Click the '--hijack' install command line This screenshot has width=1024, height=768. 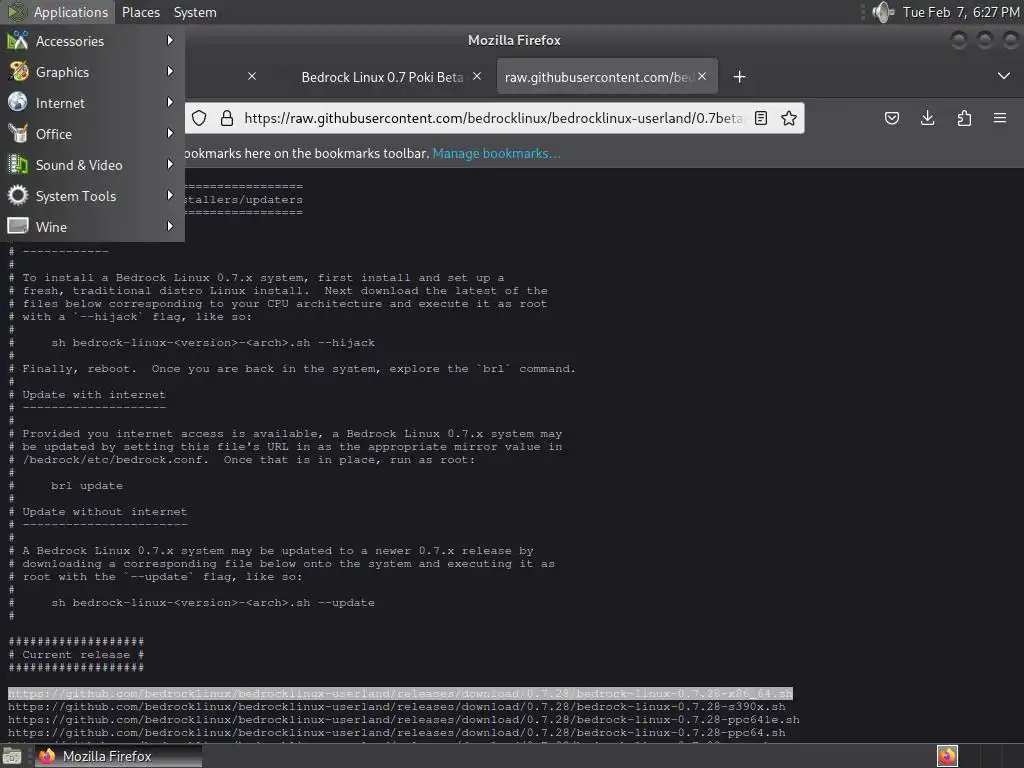coord(213,343)
